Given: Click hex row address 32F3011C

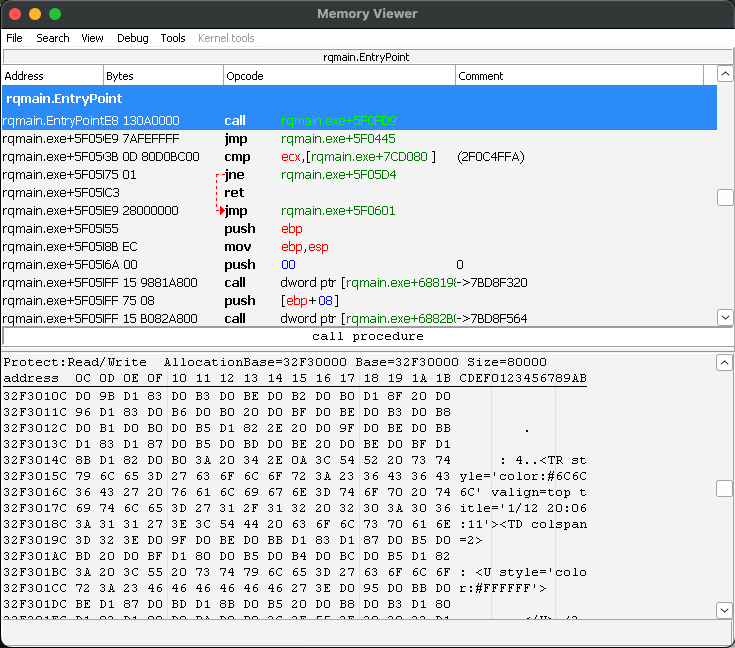Looking at the screenshot, I should tap(35, 412).
